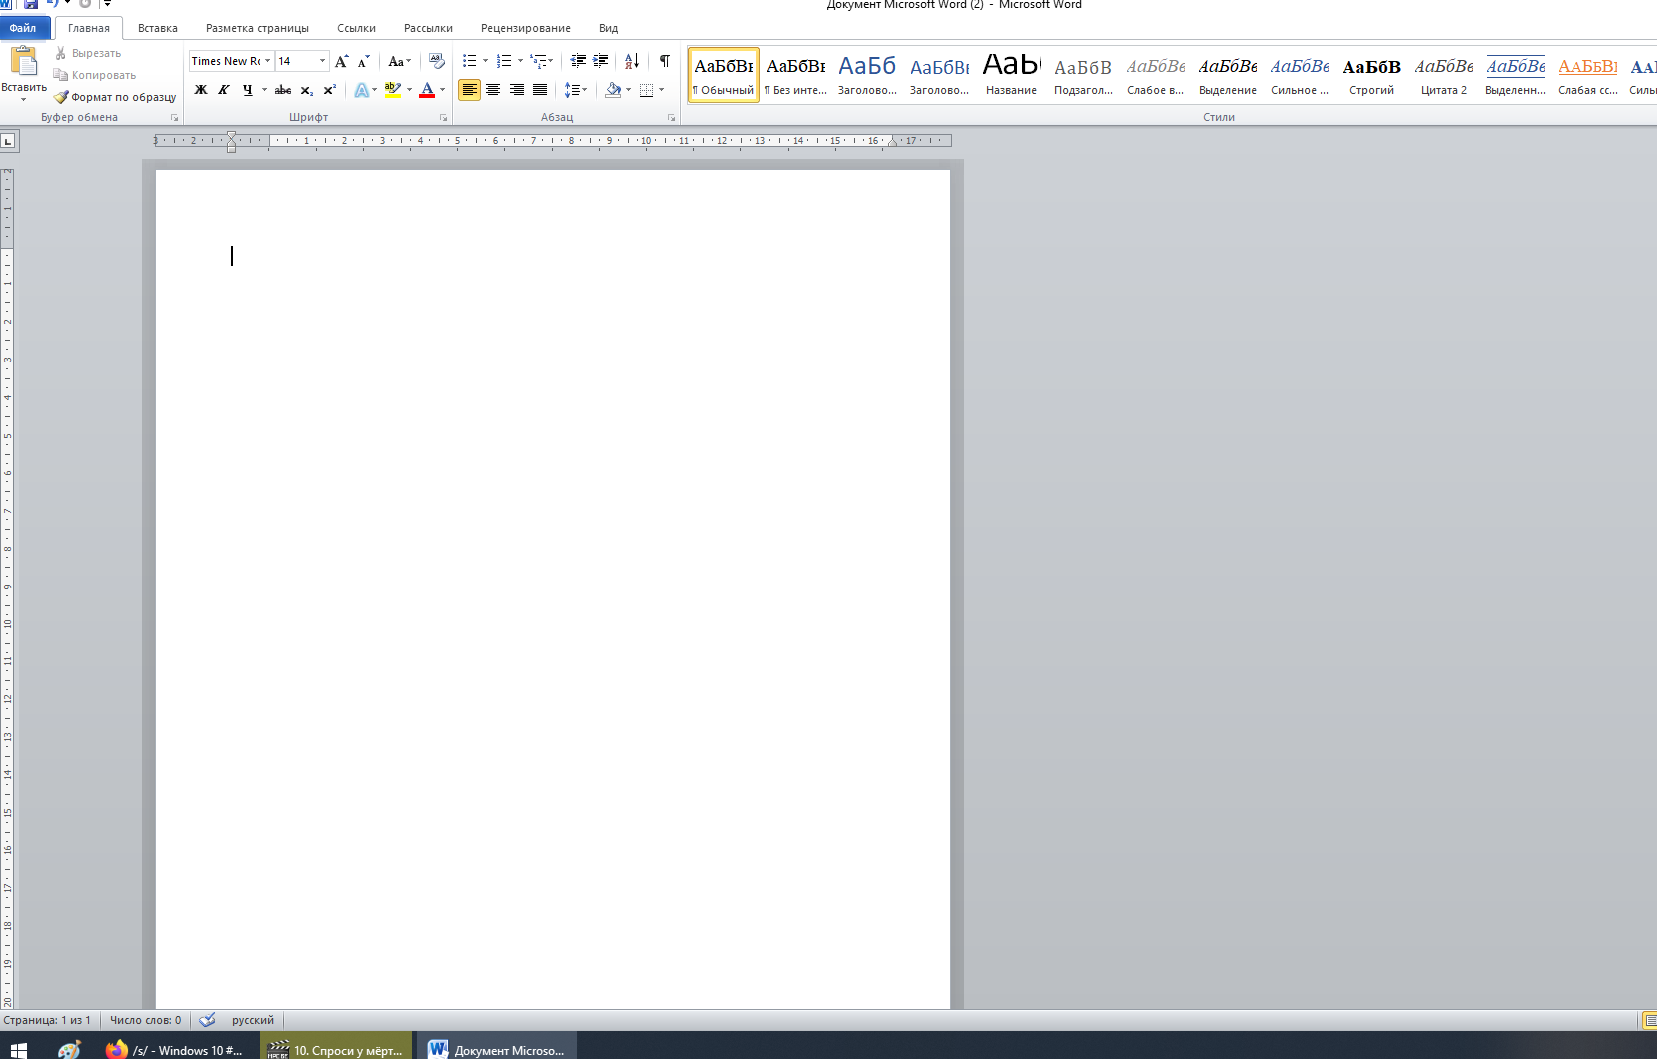
Task: Open the change case Aa dropdown
Action: [x=400, y=61]
